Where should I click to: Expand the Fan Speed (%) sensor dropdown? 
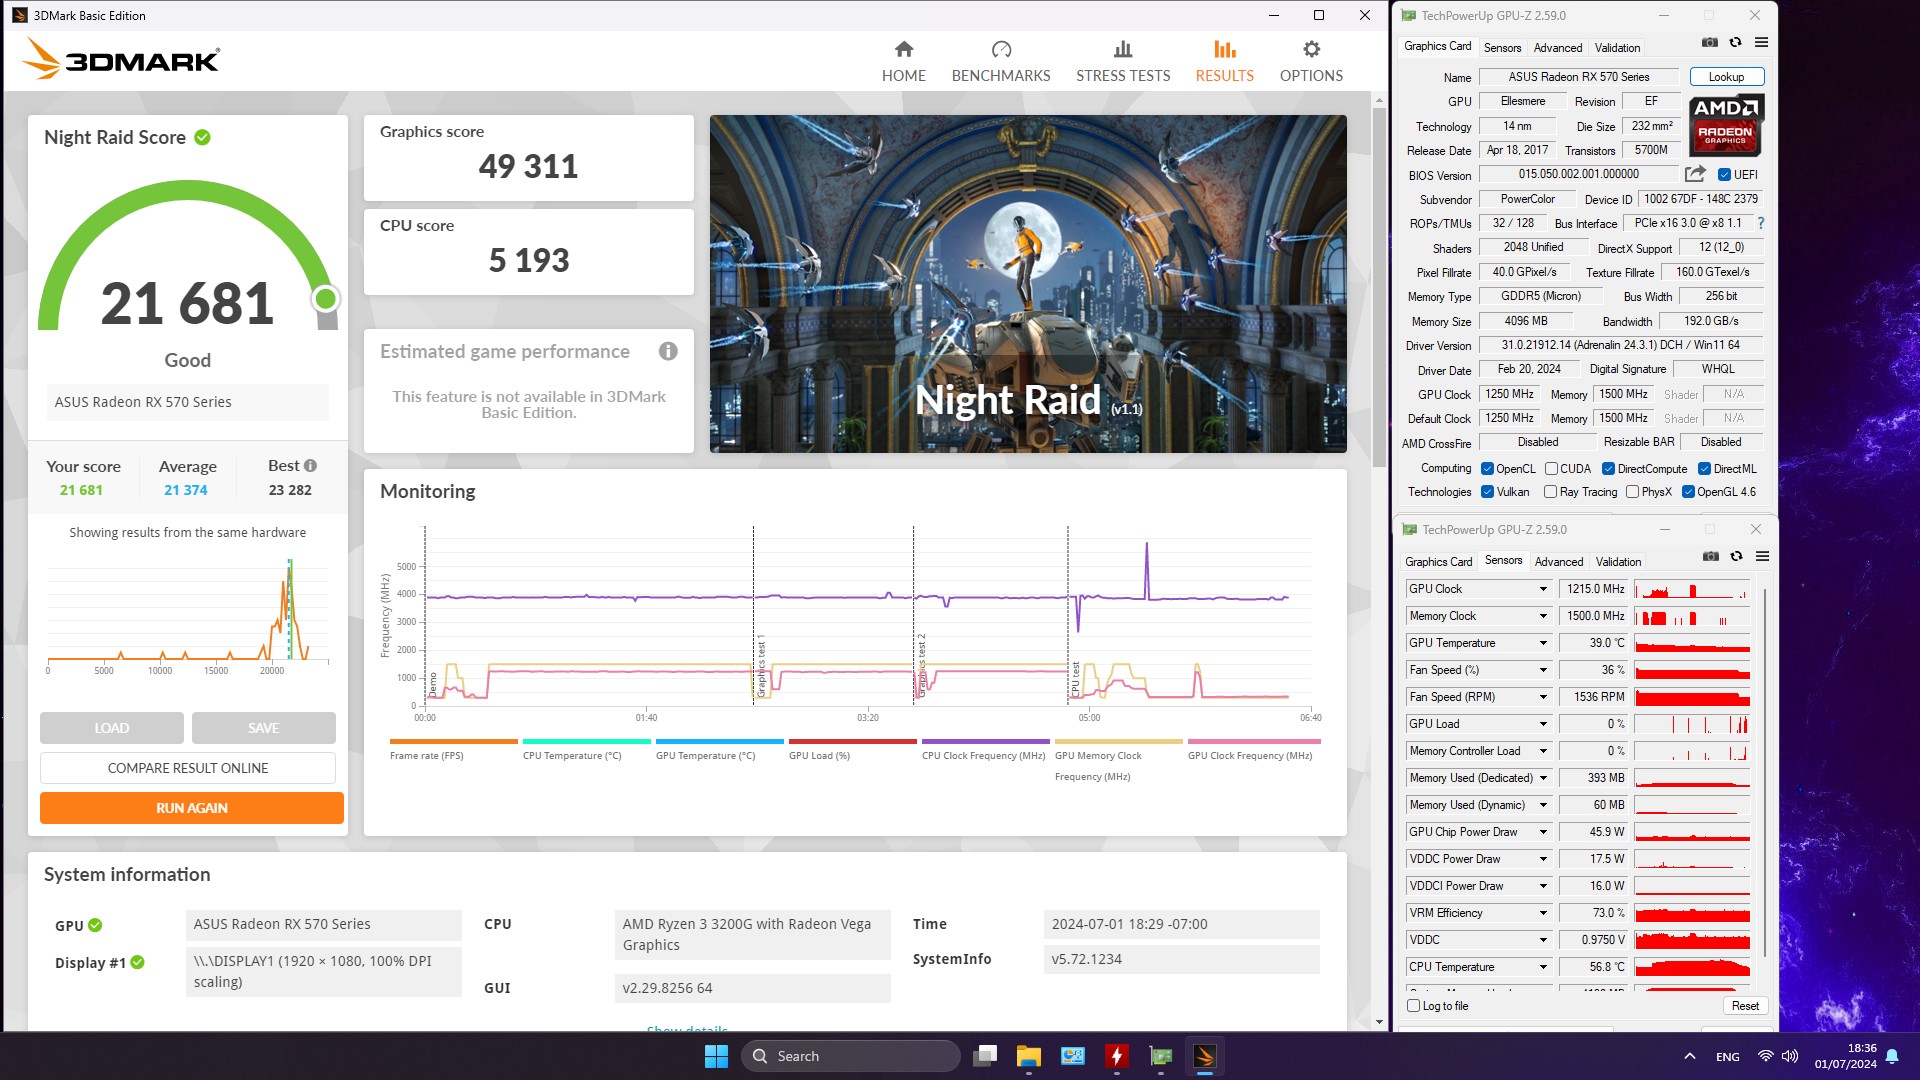(1543, 670)
